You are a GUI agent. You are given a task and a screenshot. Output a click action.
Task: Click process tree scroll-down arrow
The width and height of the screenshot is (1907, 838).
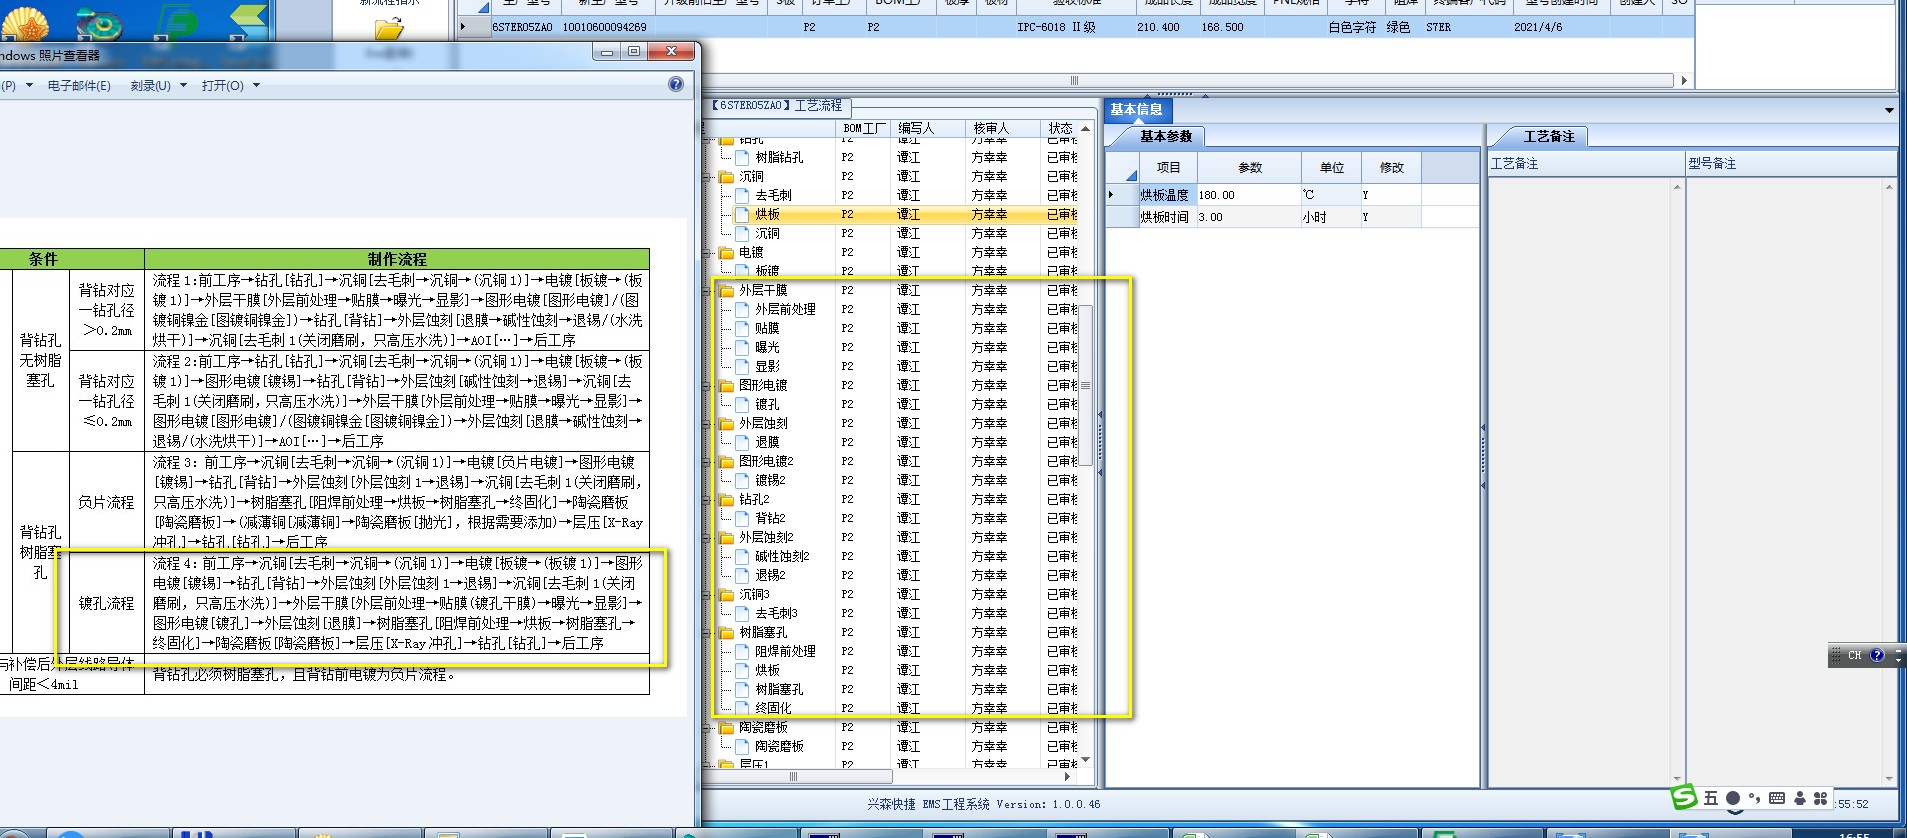coord(1085,760)
